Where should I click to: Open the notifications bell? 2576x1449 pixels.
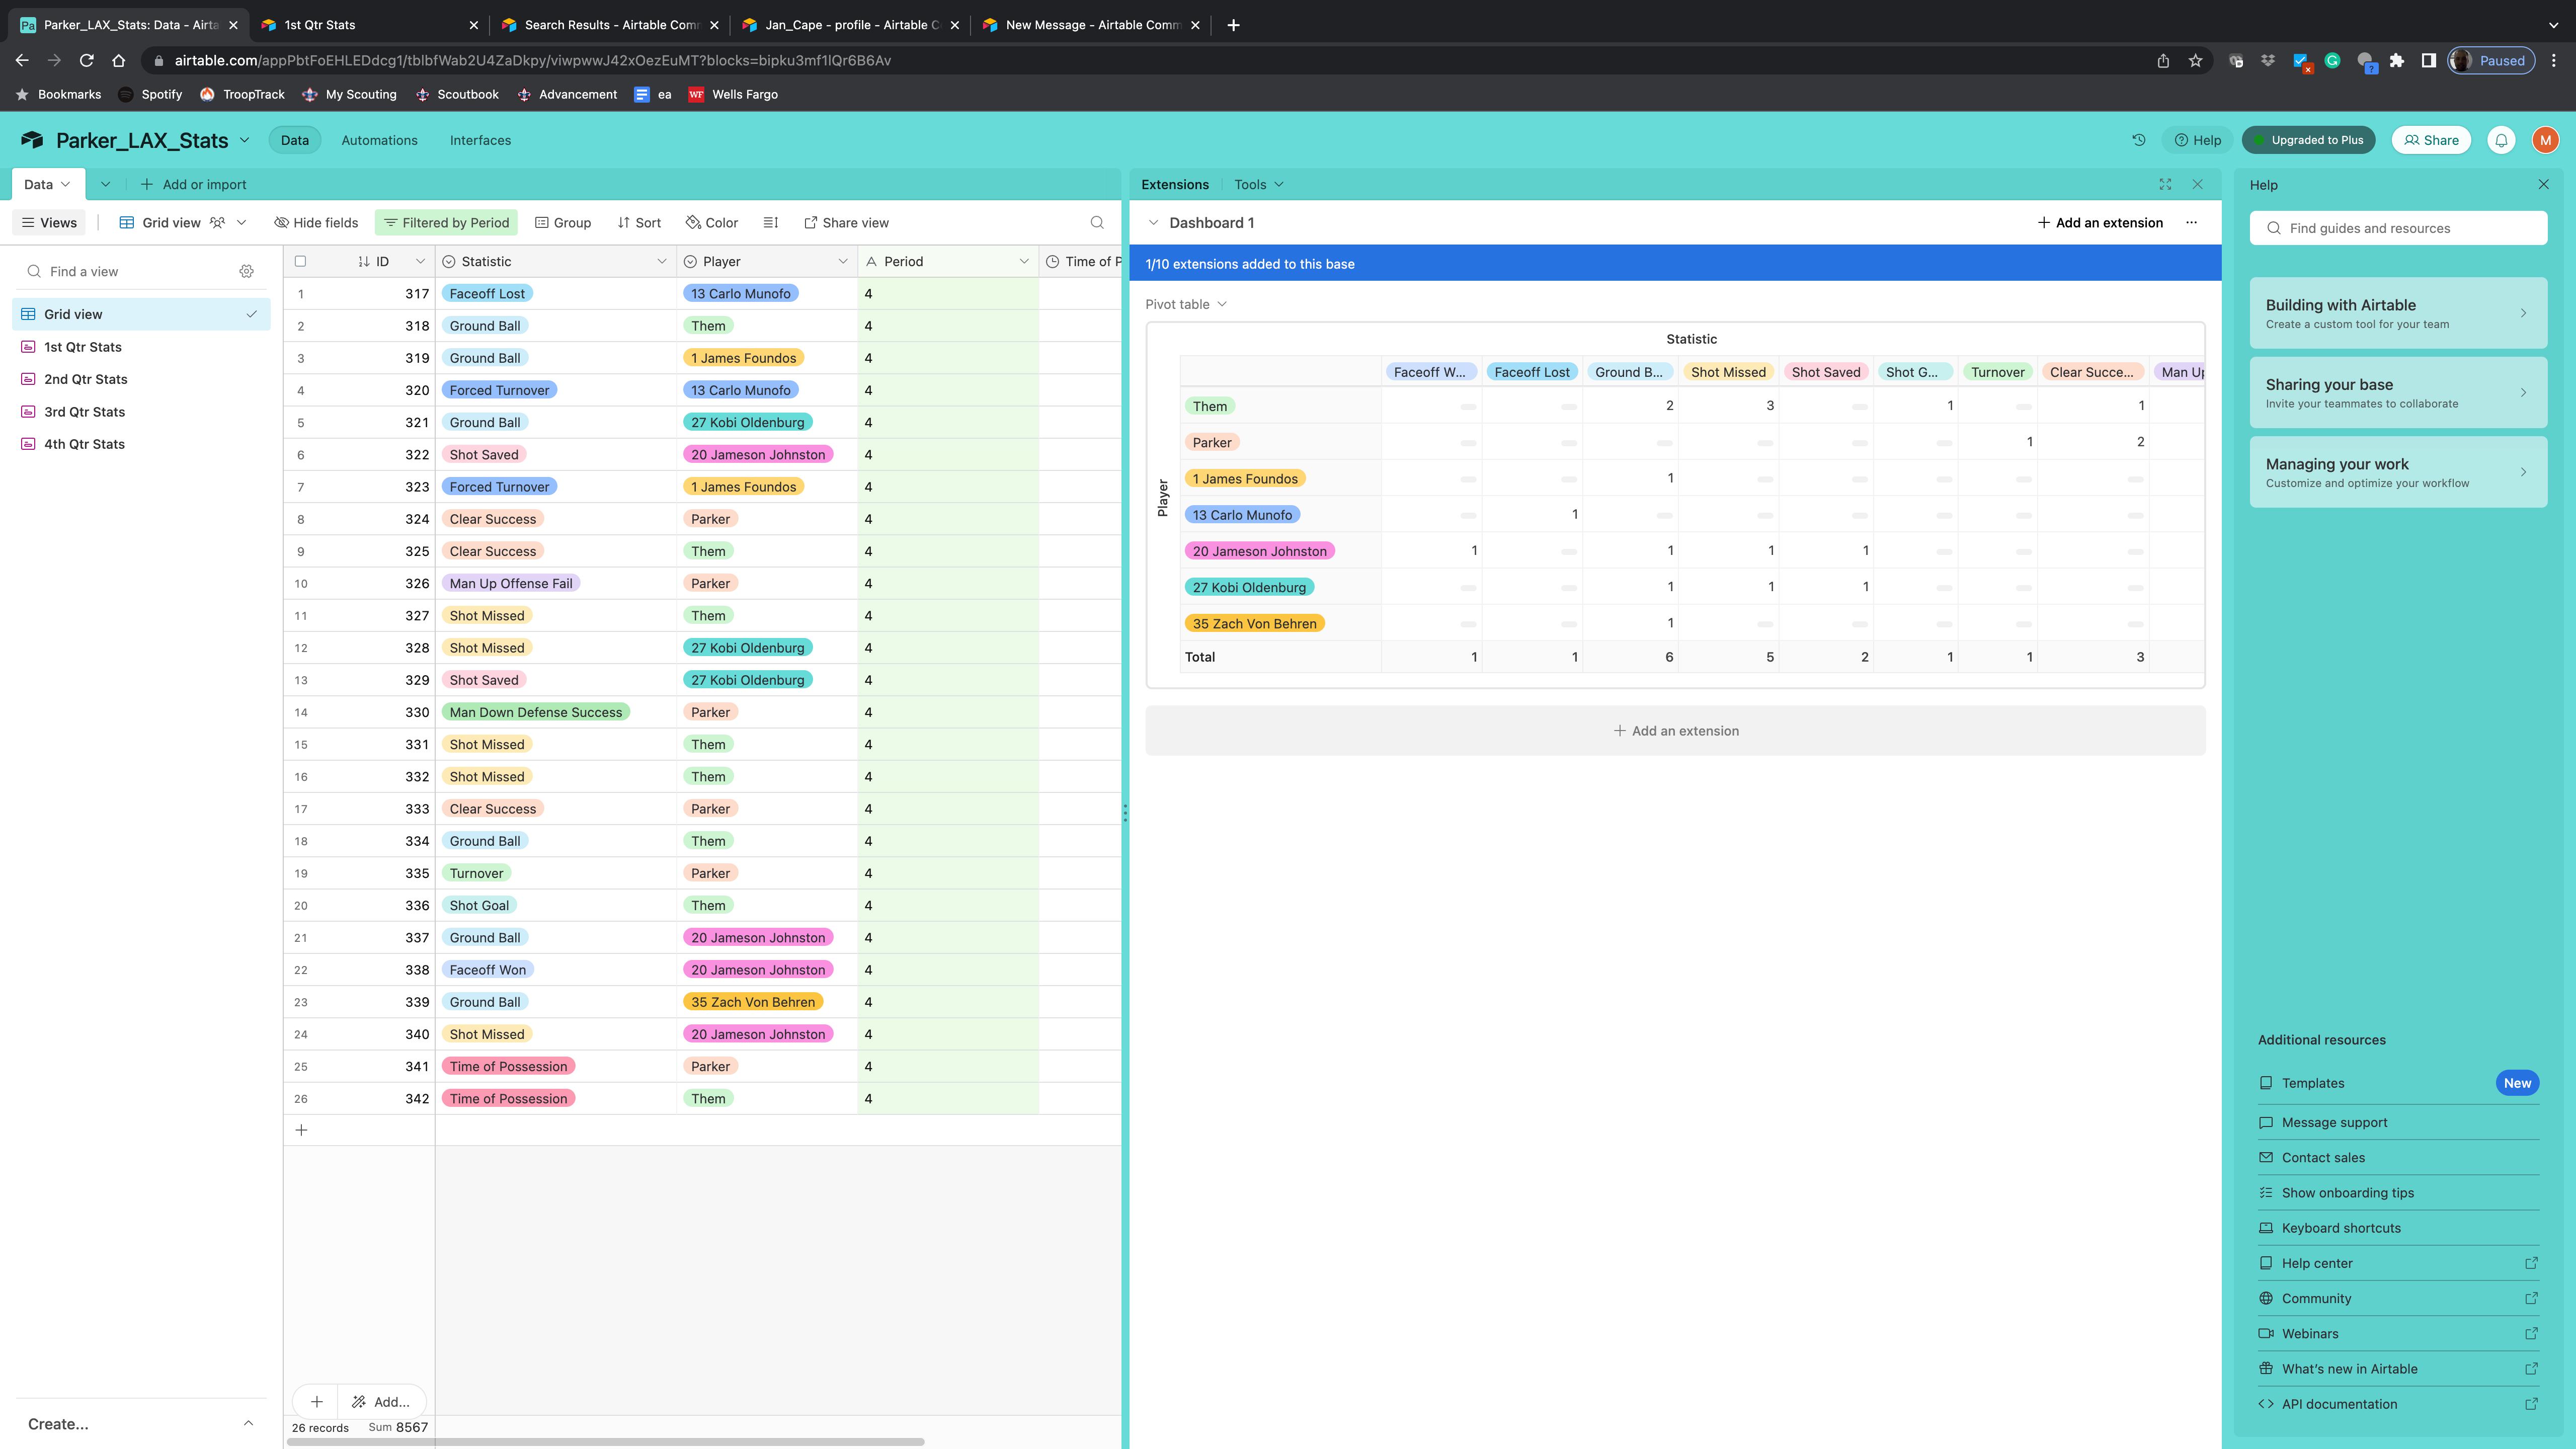click(x=2501, y=140)
